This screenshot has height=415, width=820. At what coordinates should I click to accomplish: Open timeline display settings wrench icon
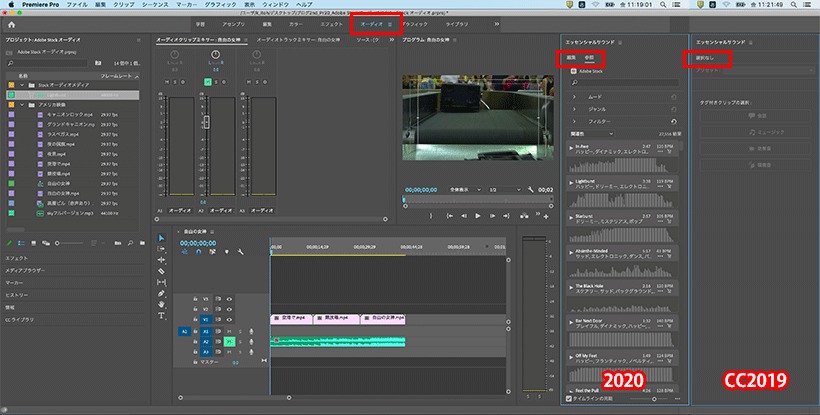pos(241,251)
